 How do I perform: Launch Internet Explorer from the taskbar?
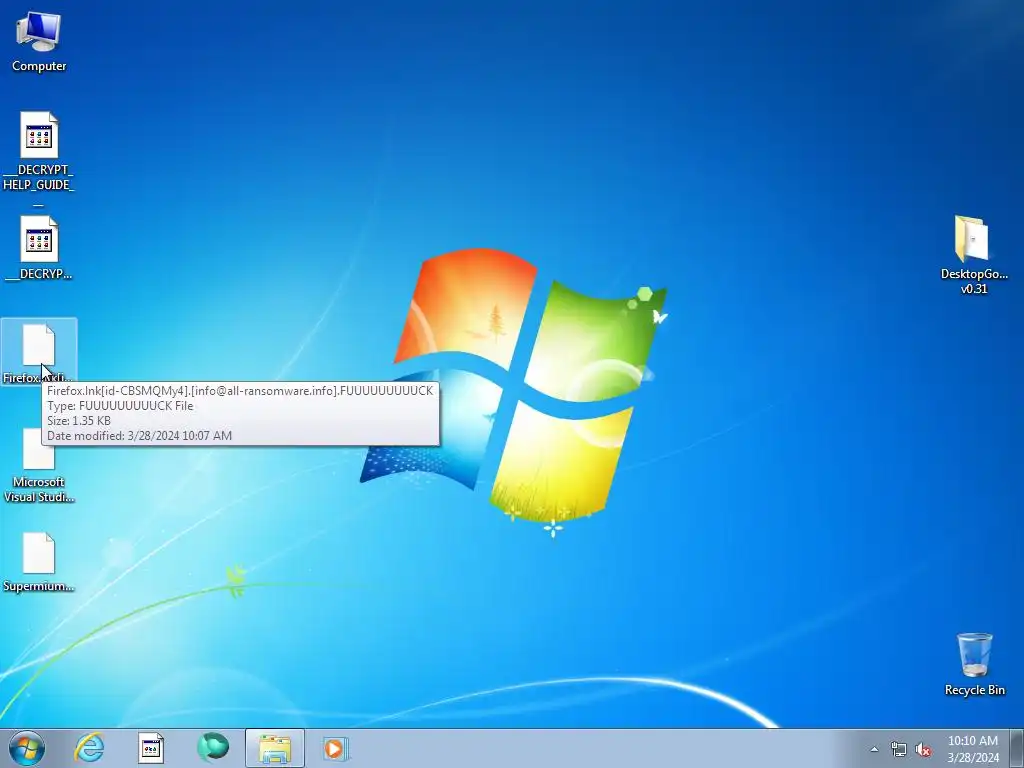click(x=89, y=748)
